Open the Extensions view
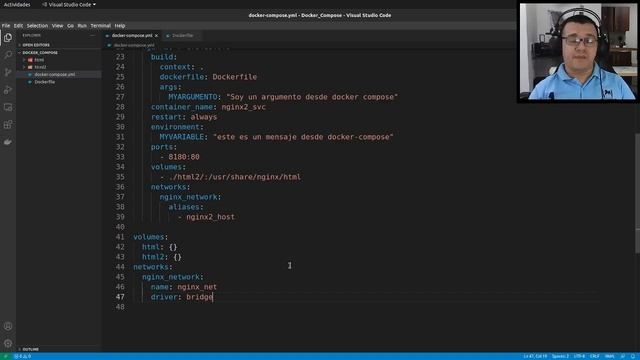 [8, 124]
